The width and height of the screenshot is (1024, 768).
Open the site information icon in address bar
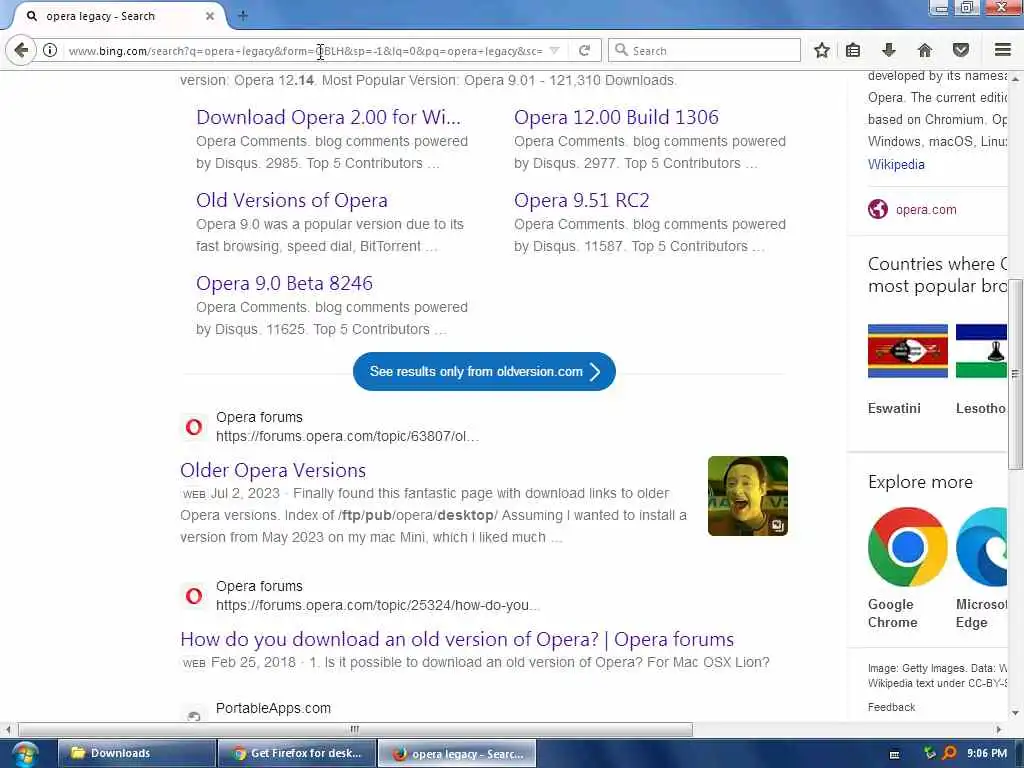click(50, 50)
